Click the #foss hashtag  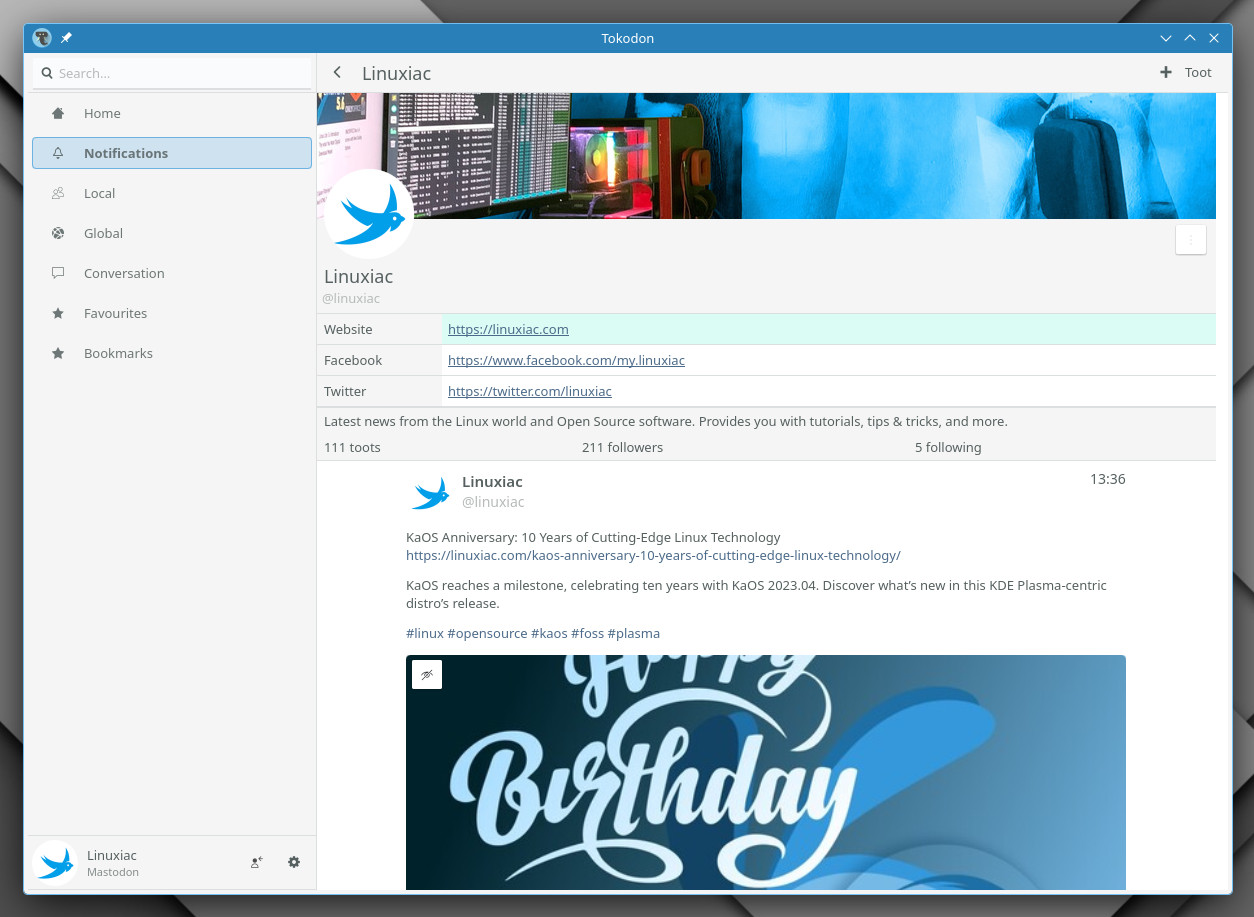tap(588, 633)
